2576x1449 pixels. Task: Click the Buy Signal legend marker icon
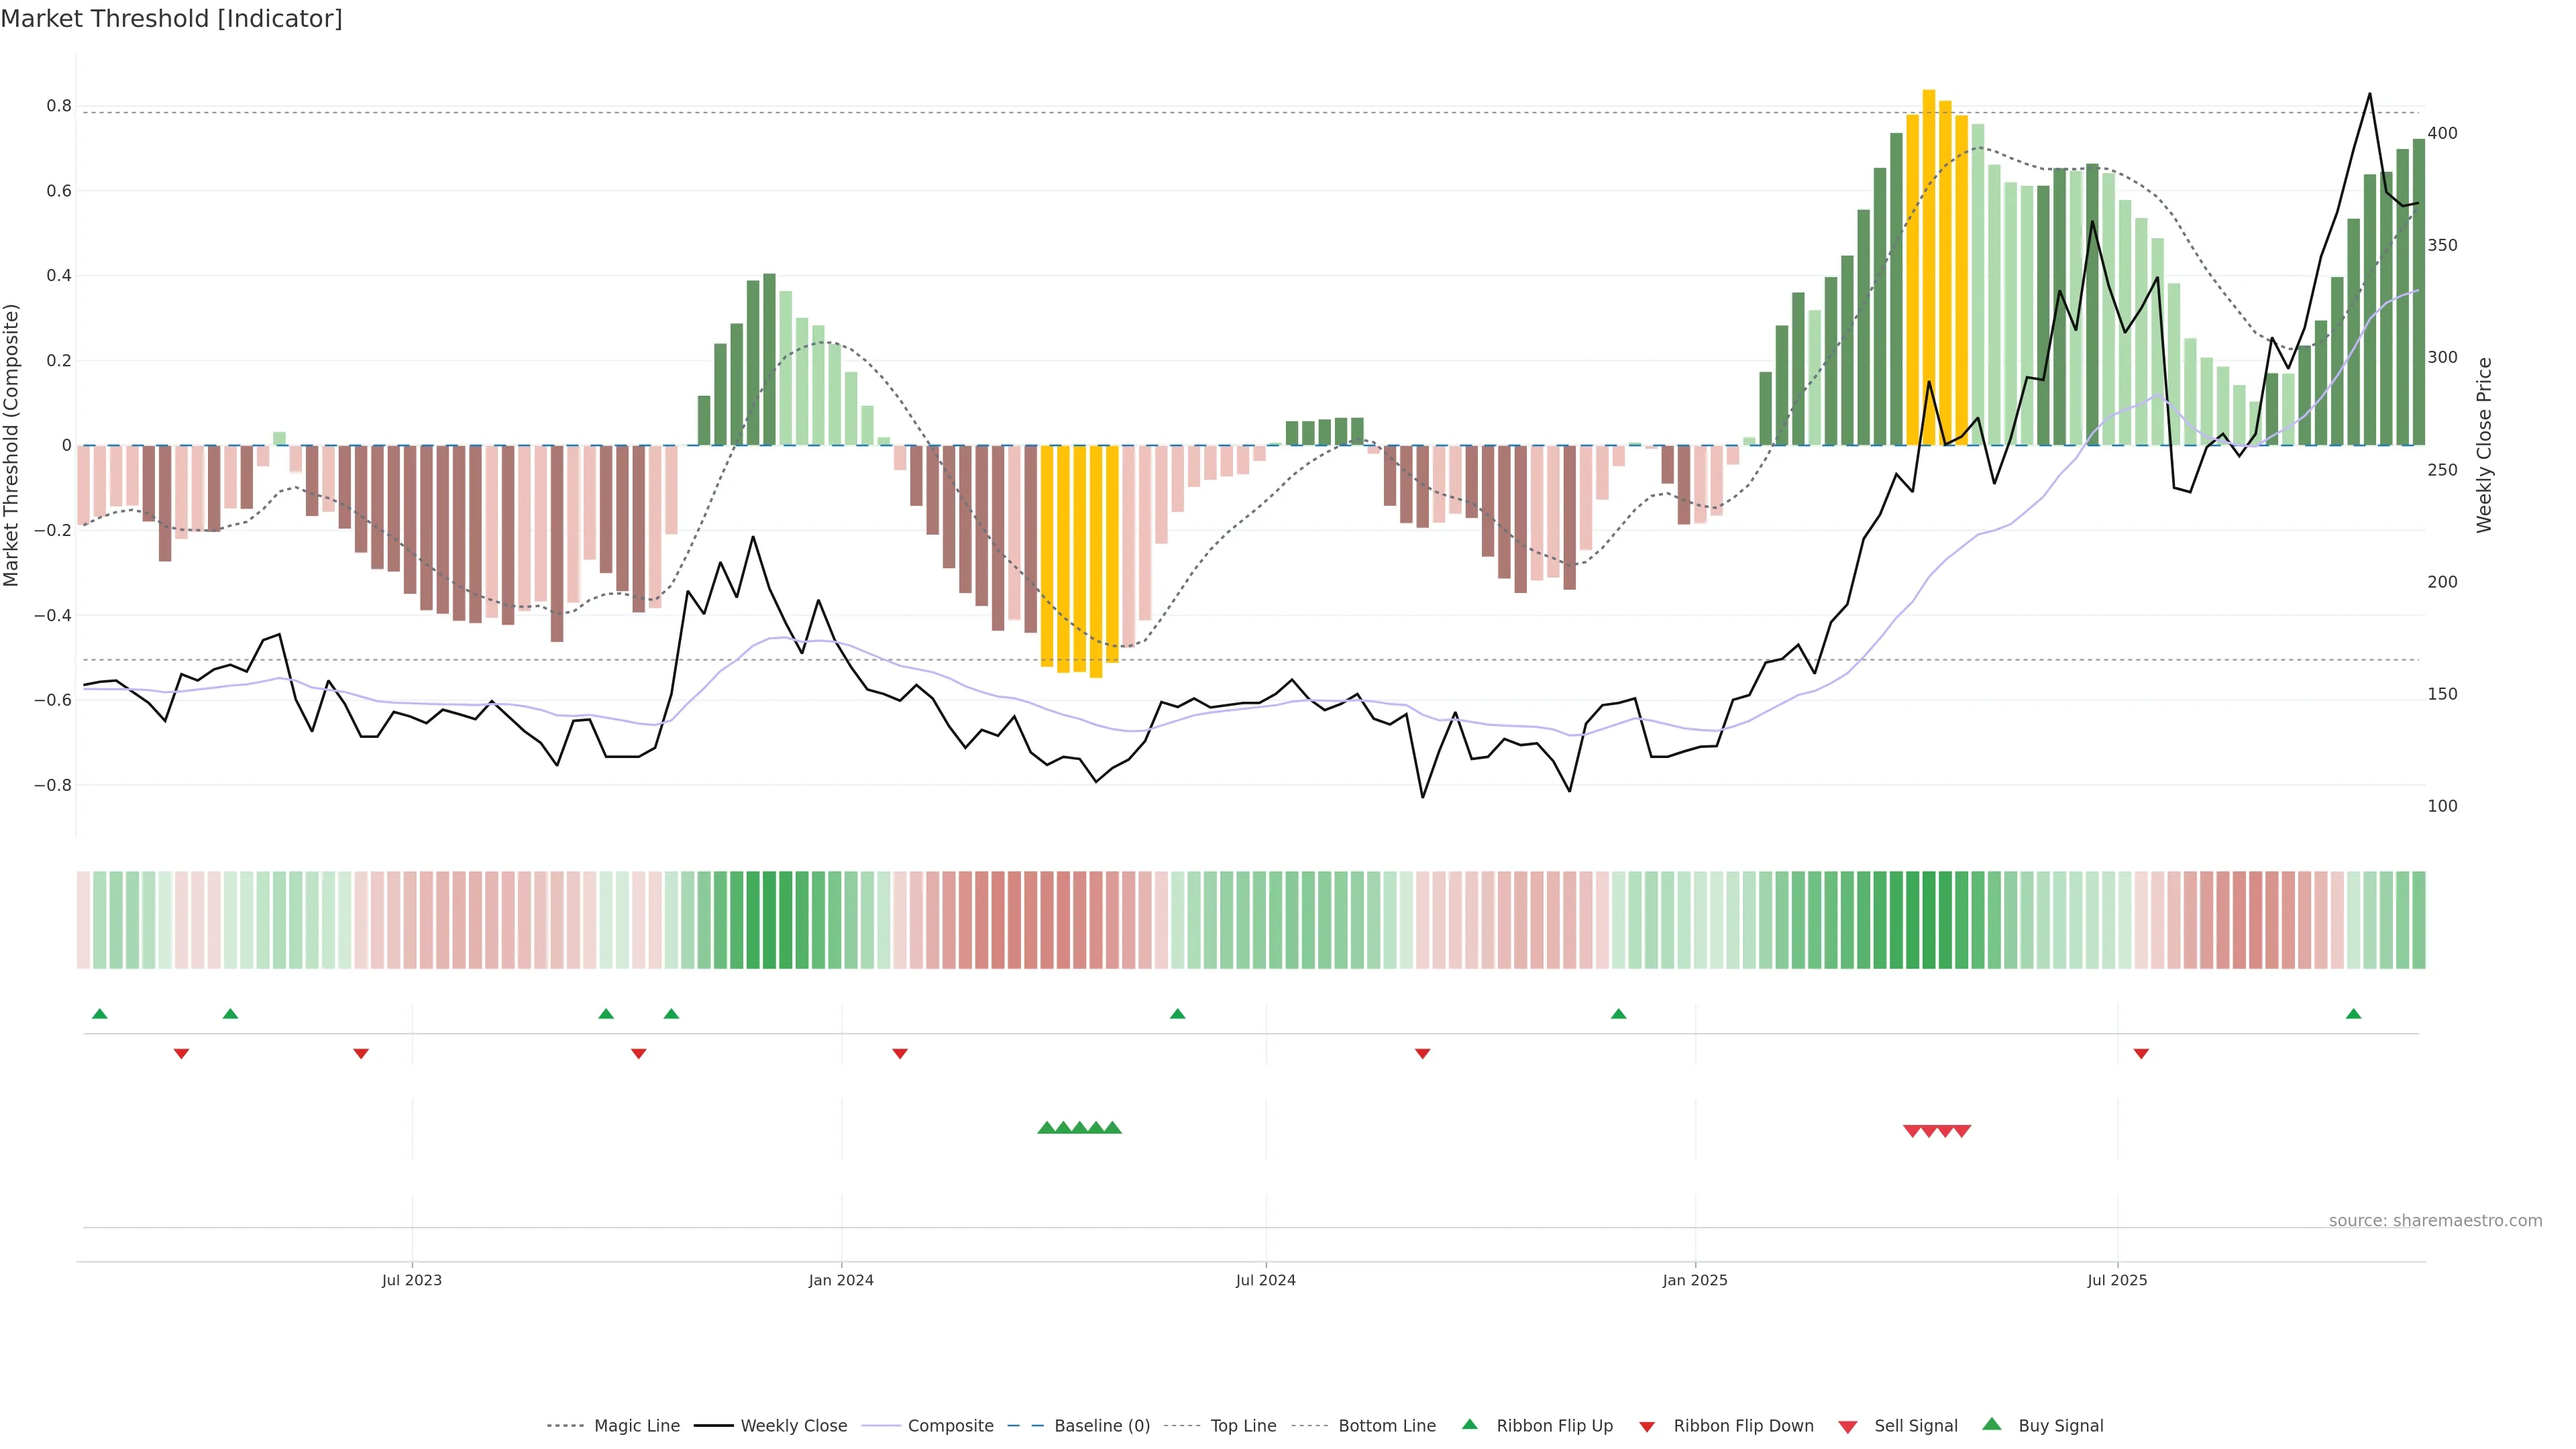1992,1424
